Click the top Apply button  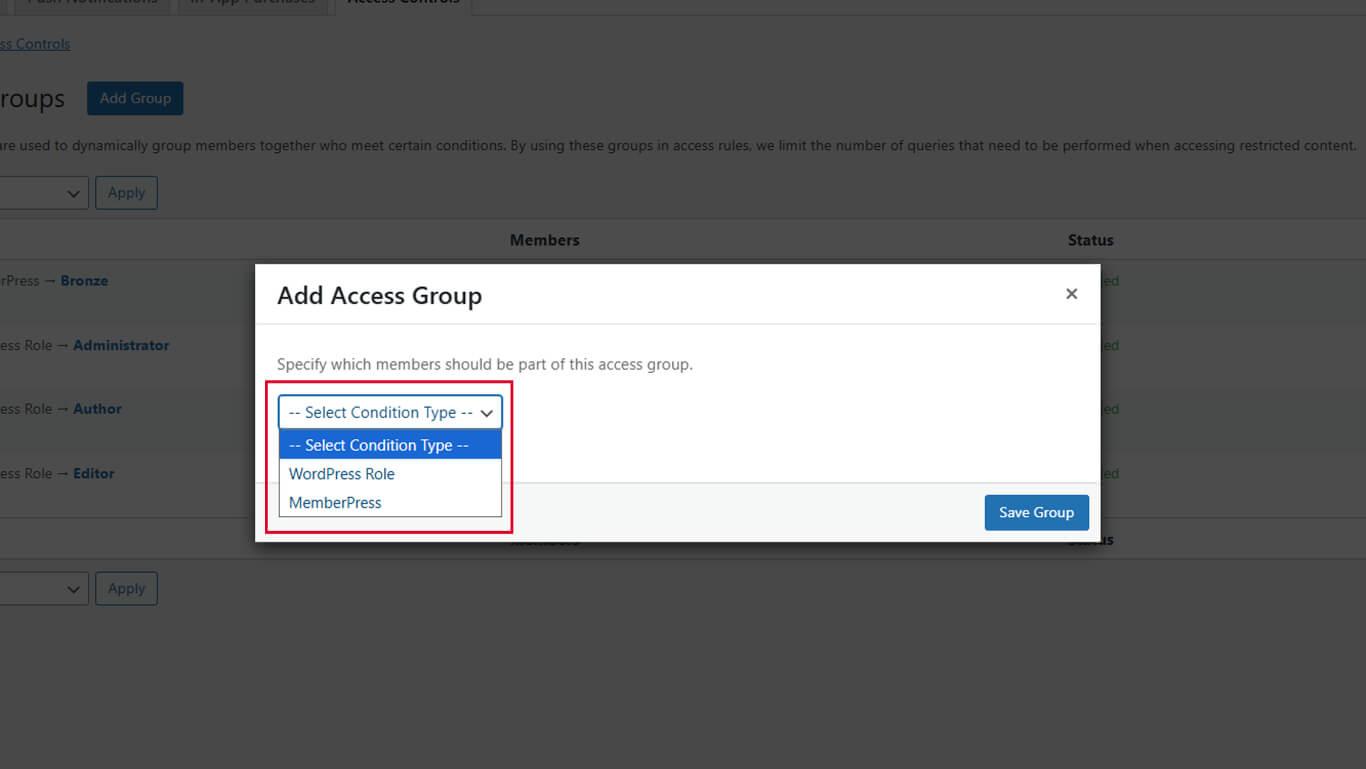(x=126, y=193)
